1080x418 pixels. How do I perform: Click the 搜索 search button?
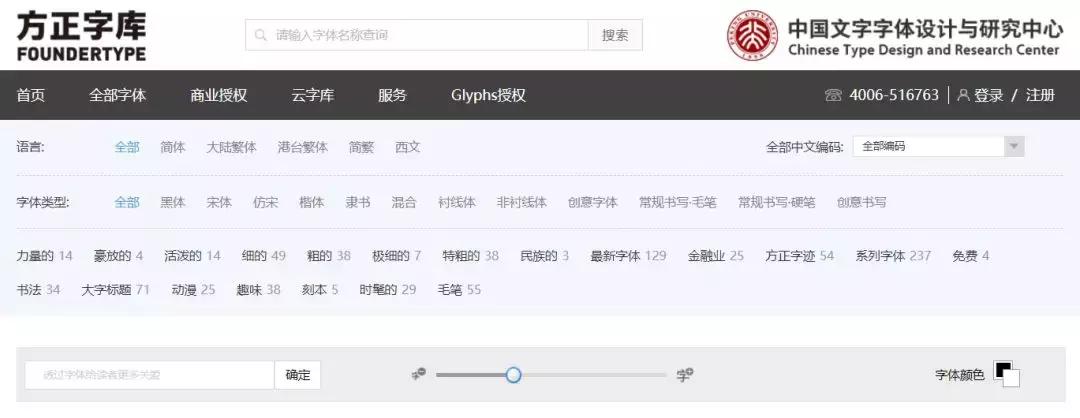pos(615,35)
